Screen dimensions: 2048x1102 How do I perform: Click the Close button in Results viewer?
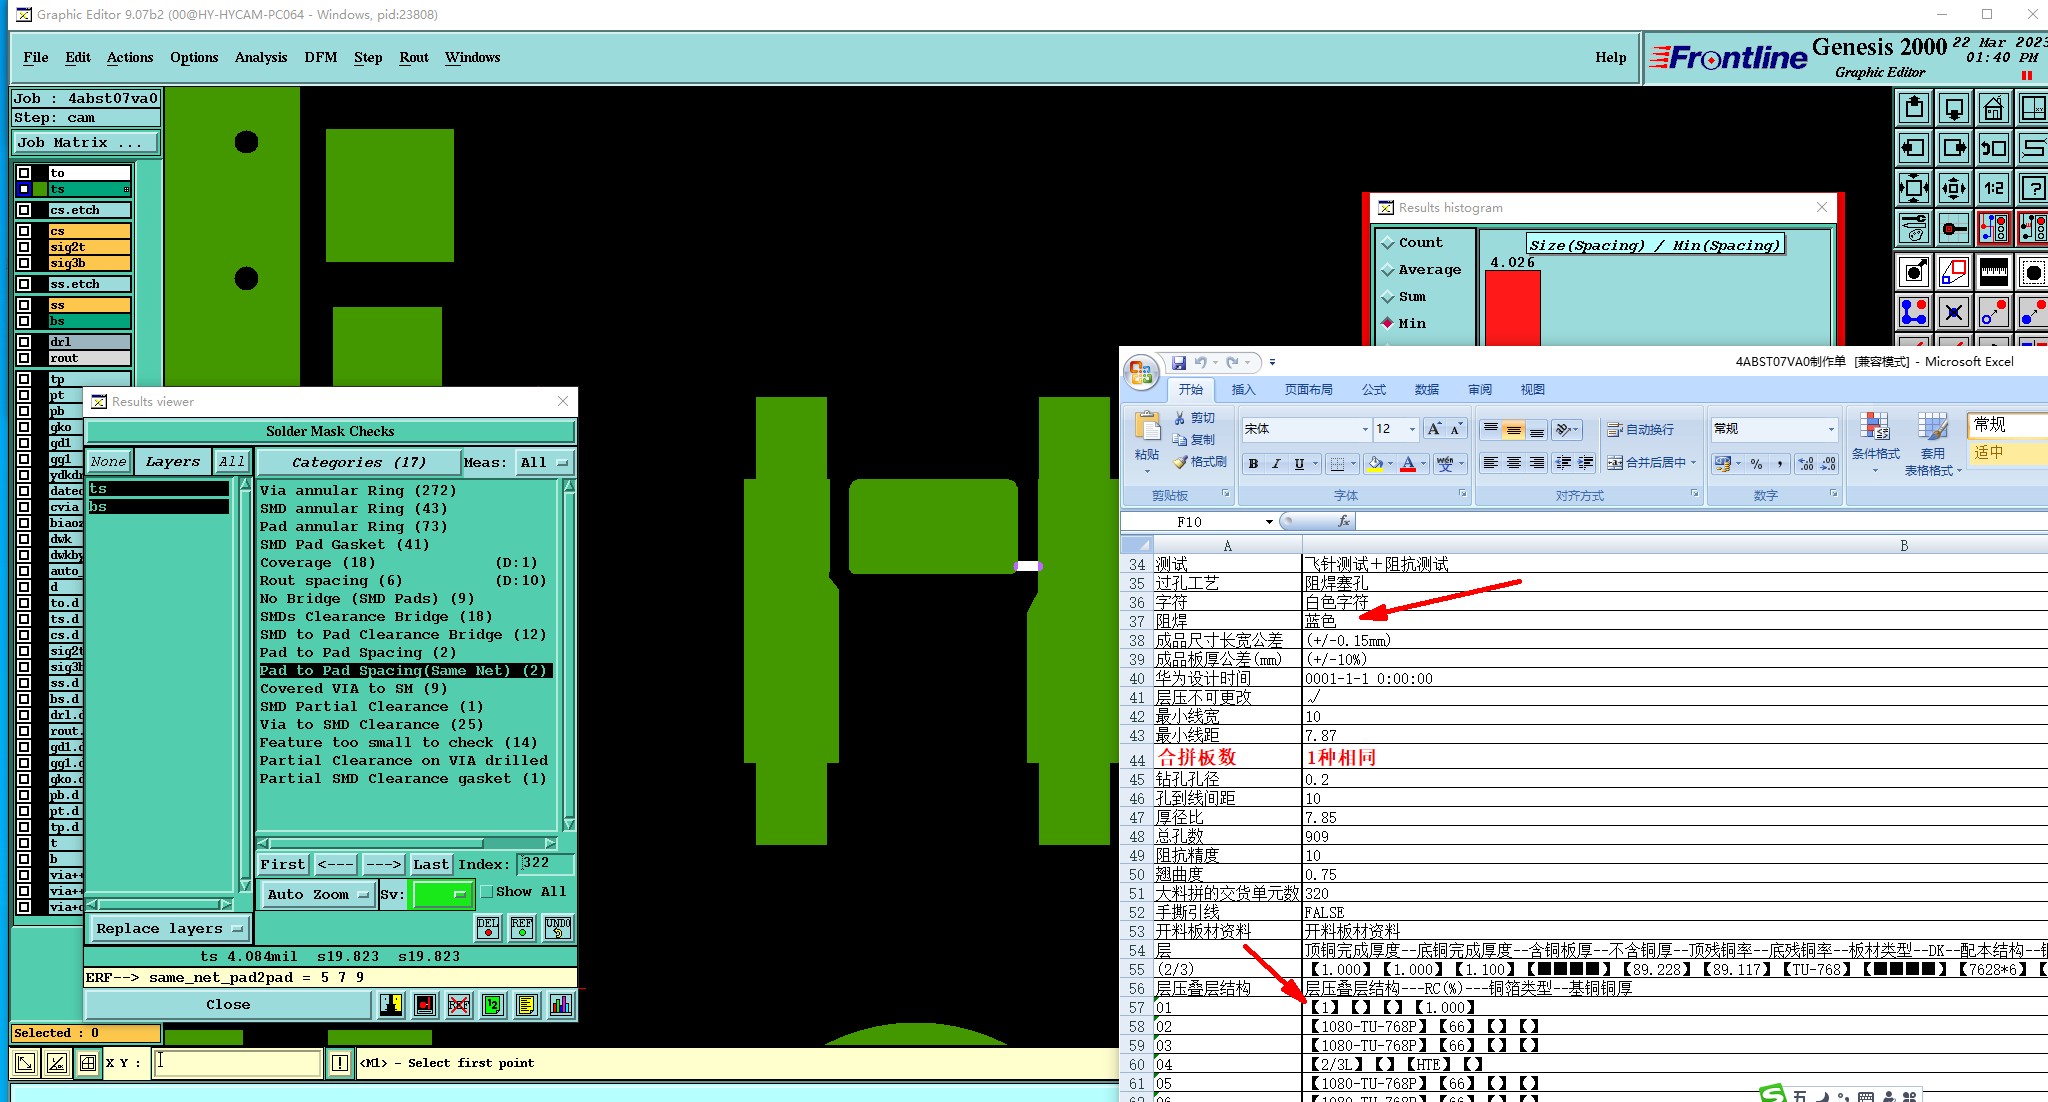point(228,1005)
